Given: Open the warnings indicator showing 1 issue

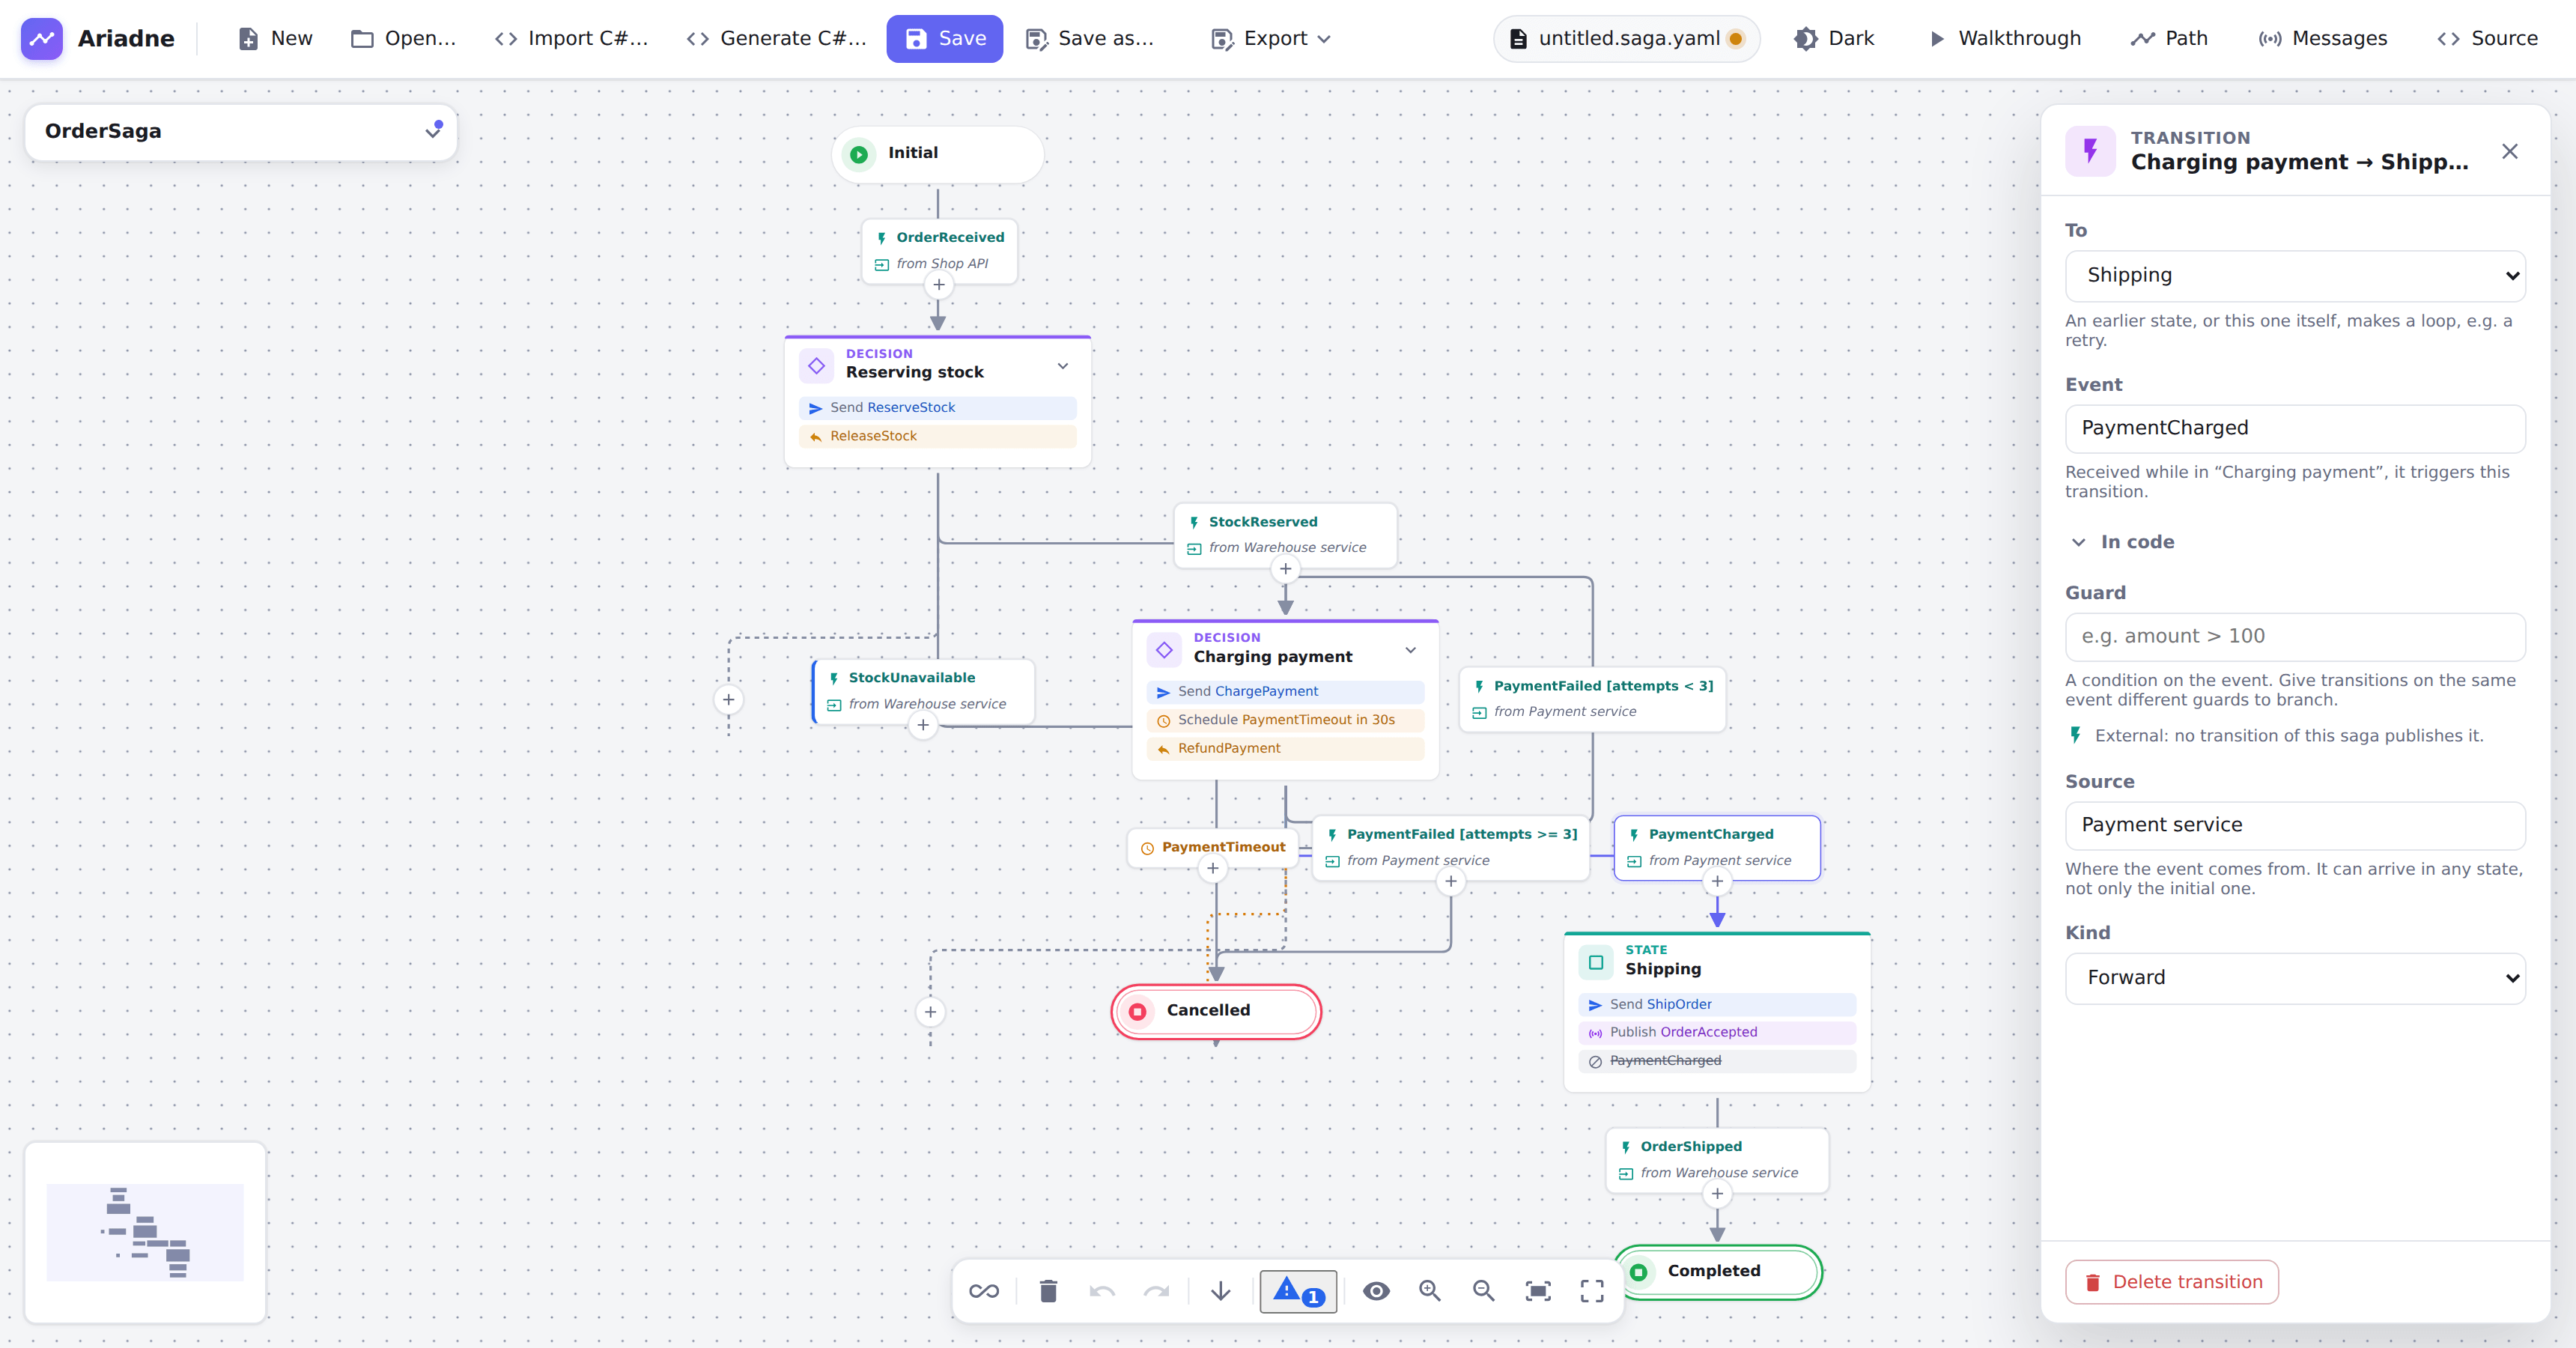Looking at the screenshot, I should [x=1298, y=1291].
